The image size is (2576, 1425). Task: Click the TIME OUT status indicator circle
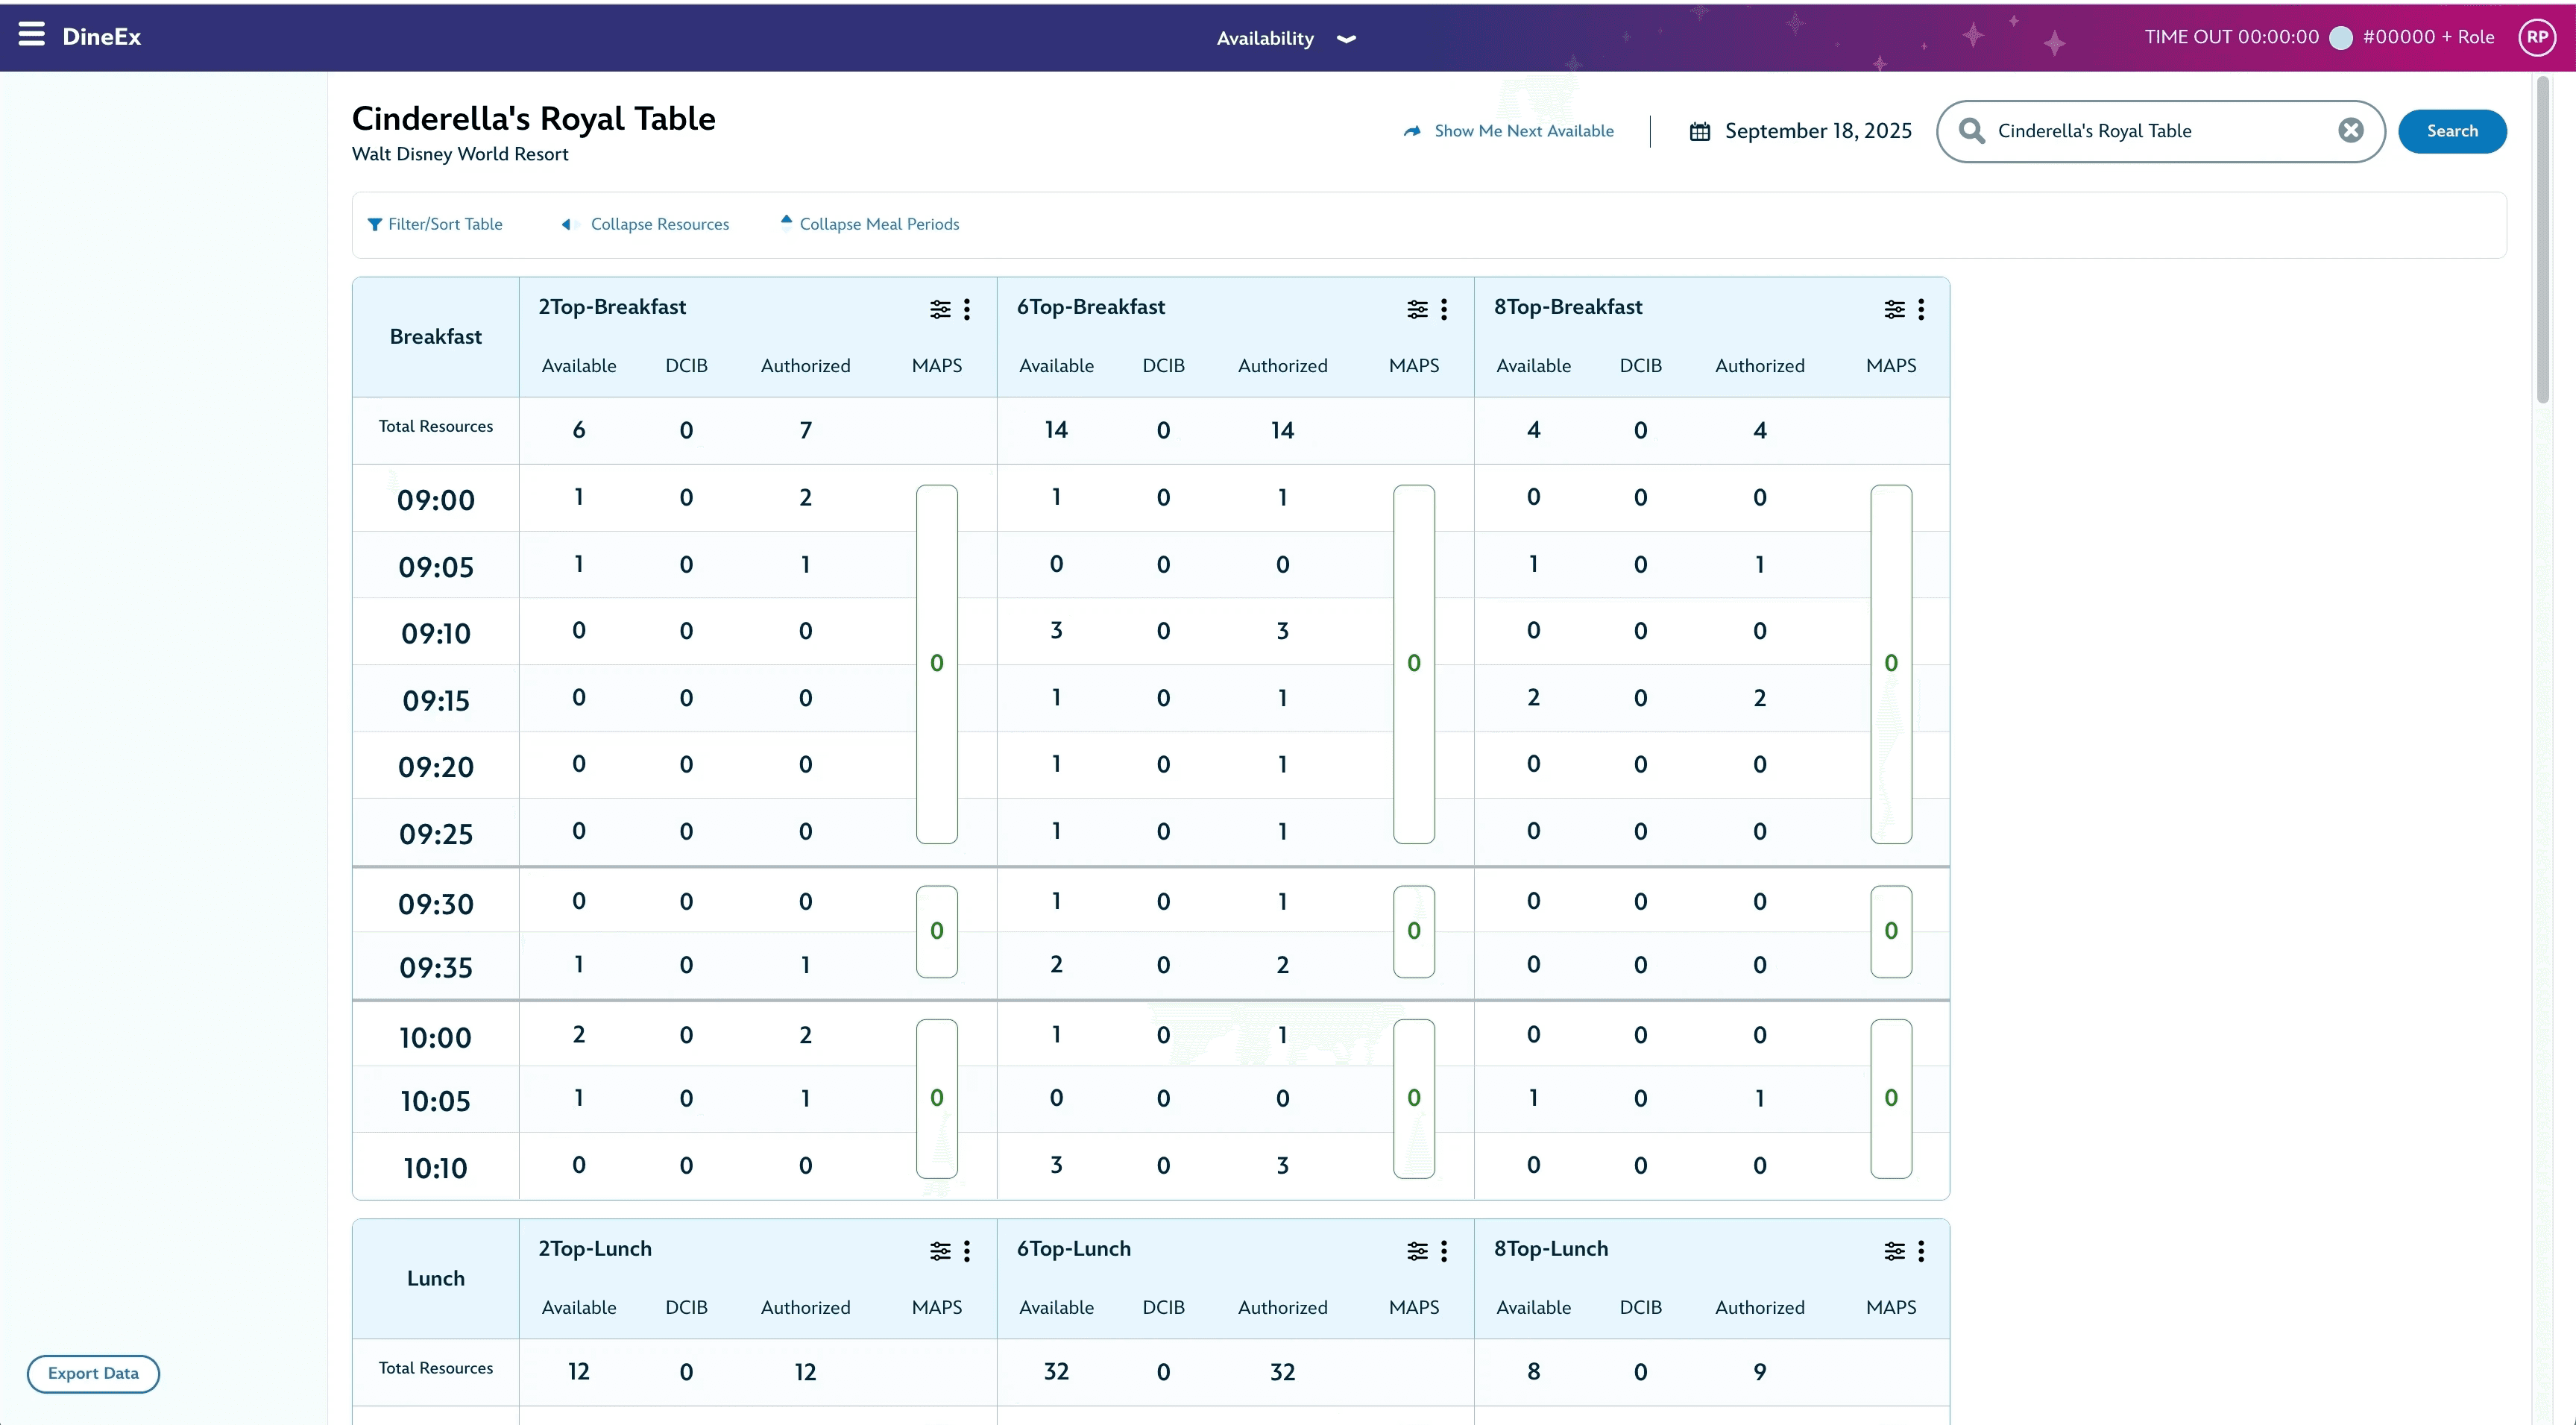click(2340, 37)
